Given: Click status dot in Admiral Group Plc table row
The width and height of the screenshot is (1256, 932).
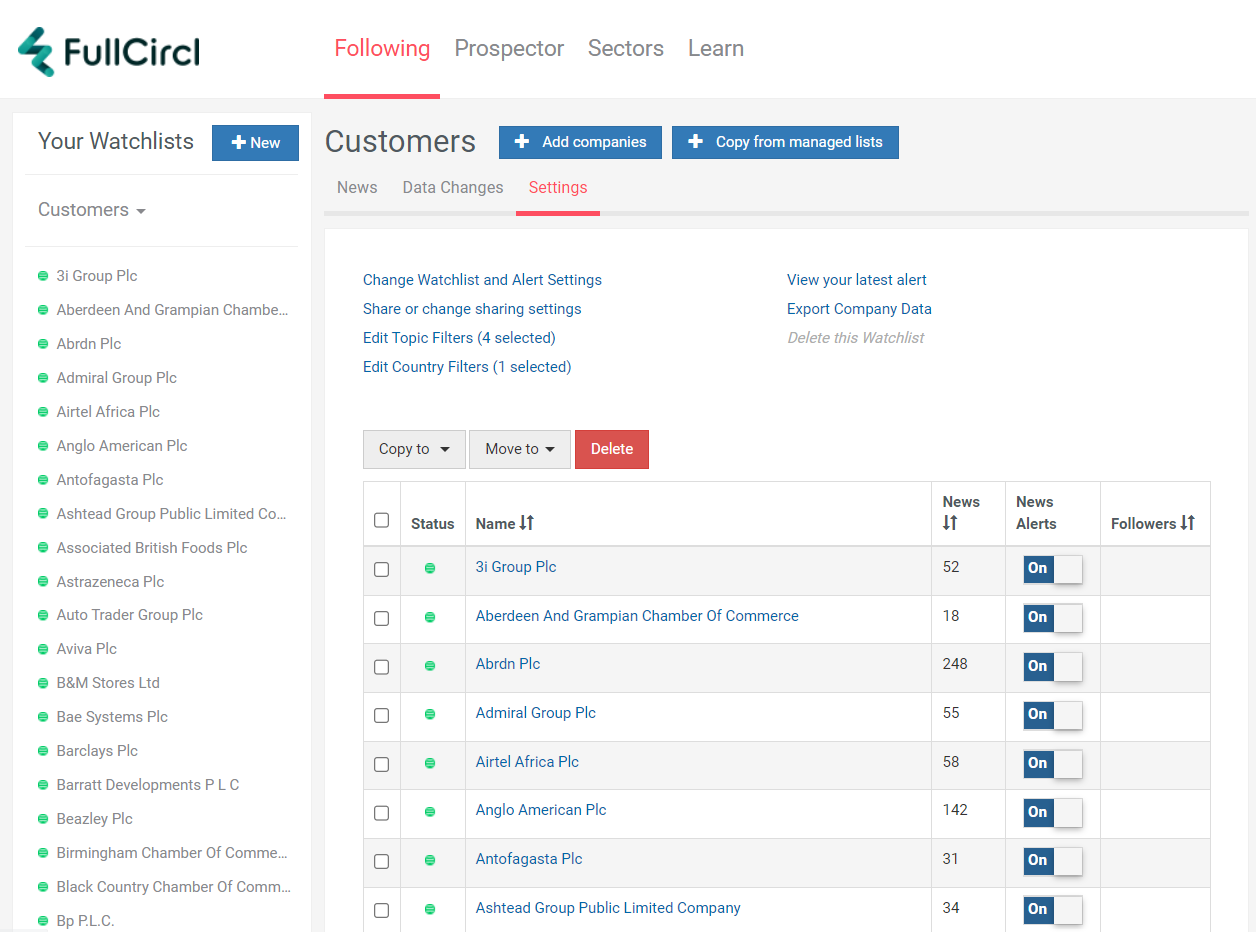Looking at the screenshot, I should click(x=430, y=714).
